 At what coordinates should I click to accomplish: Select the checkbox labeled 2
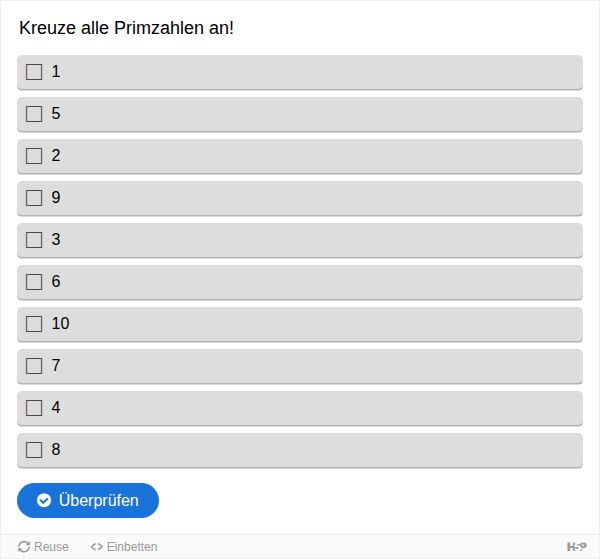pyautogui.click(x=34, y=156)
